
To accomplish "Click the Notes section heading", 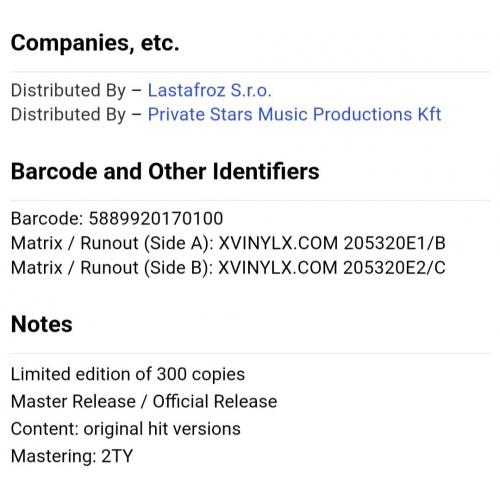I will [42, 324].
